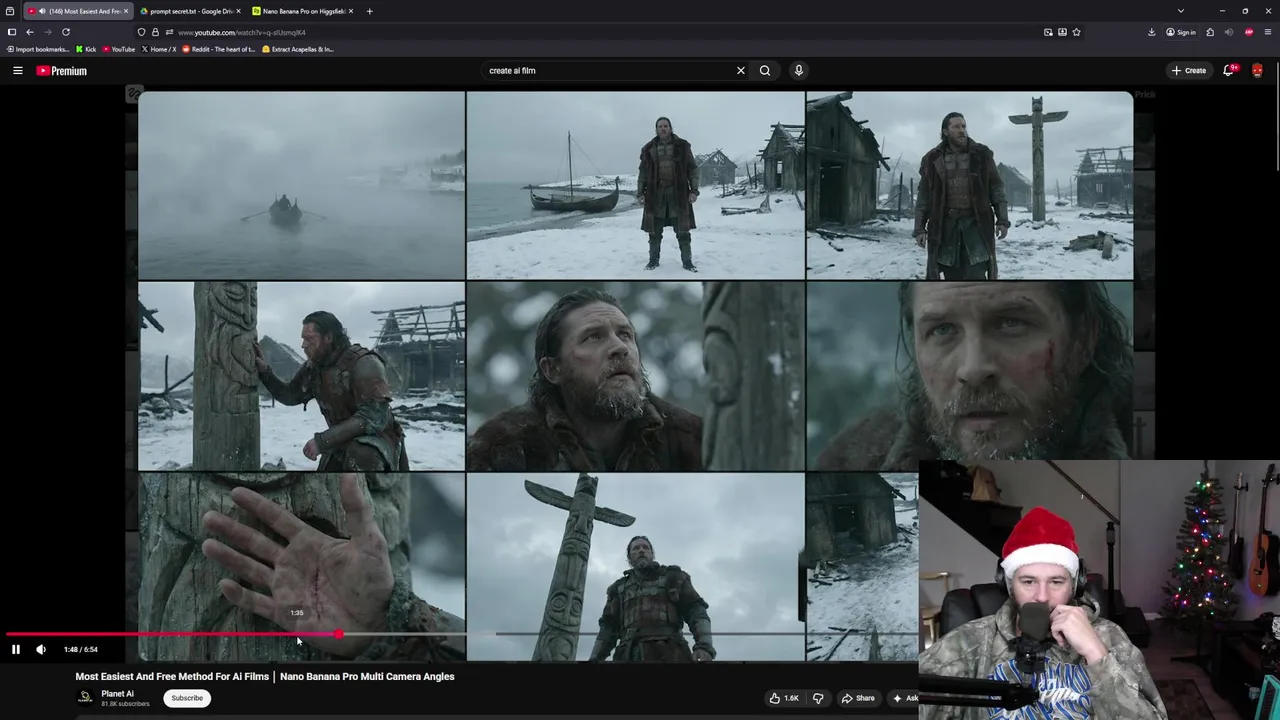The width and height of the screenshot is (1280, 720).
Task: Open the Reddit bookmark
Action: tap(219, 49)
